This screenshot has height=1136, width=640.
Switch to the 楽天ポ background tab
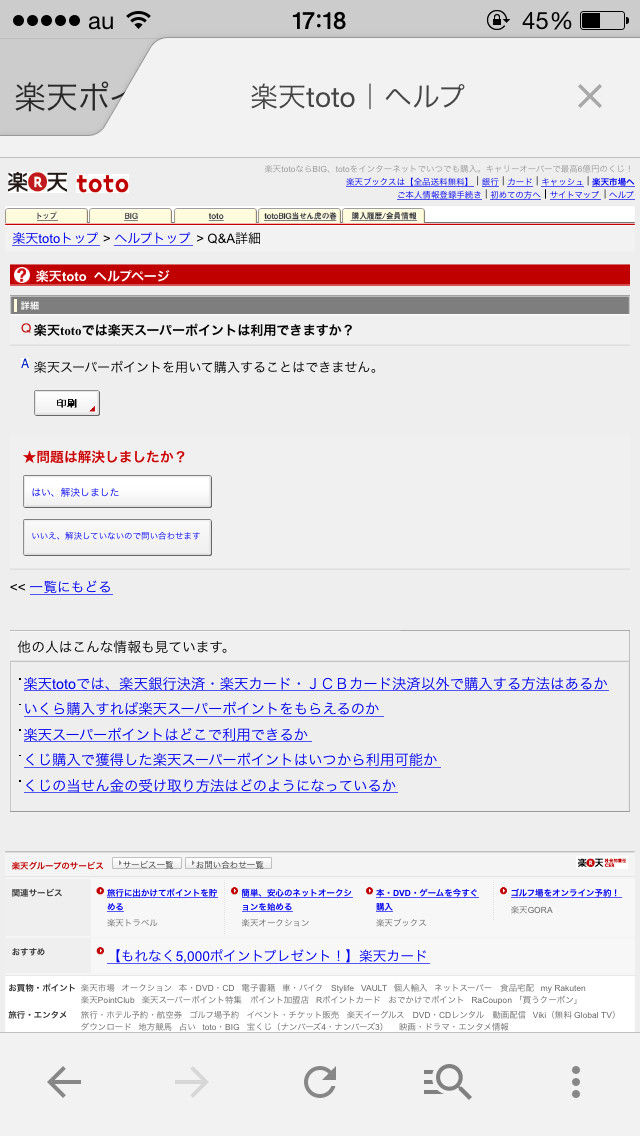pyautogui.click(x=69, y=97)
